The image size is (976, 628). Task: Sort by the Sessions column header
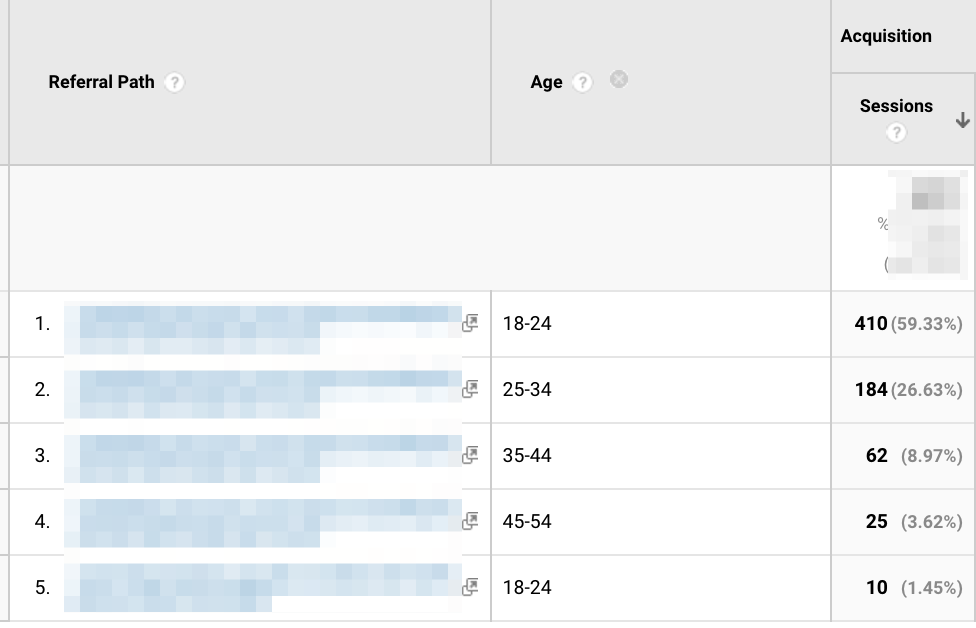[x=896, y=106]
